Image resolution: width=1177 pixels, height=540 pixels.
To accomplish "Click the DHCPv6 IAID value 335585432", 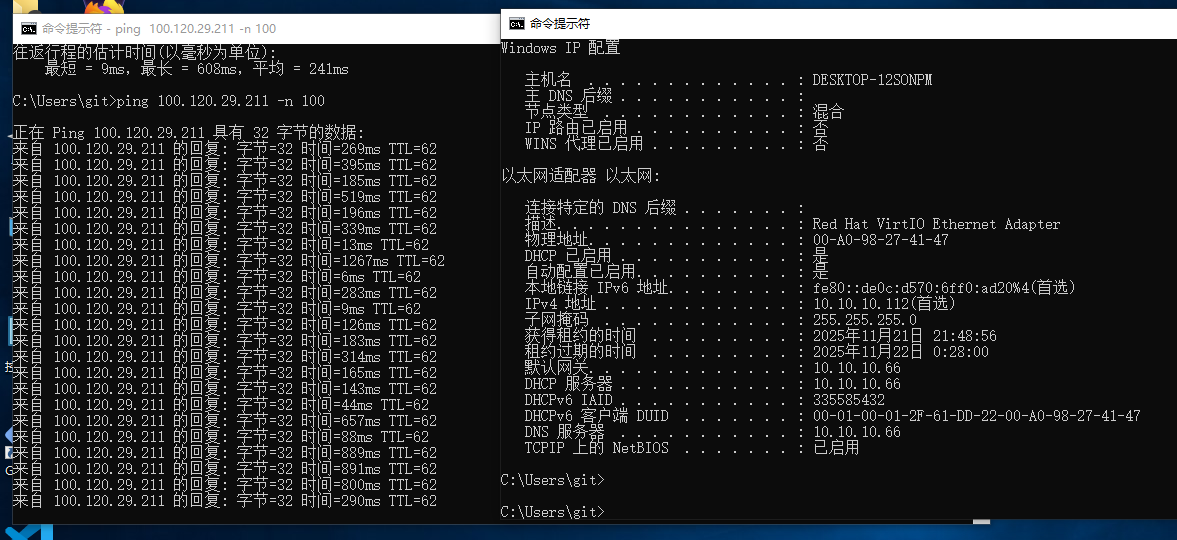I will (x=848, y=400).
